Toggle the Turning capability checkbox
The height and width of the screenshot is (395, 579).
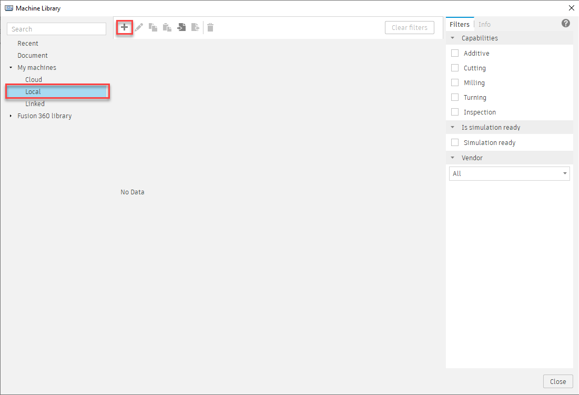455,97
